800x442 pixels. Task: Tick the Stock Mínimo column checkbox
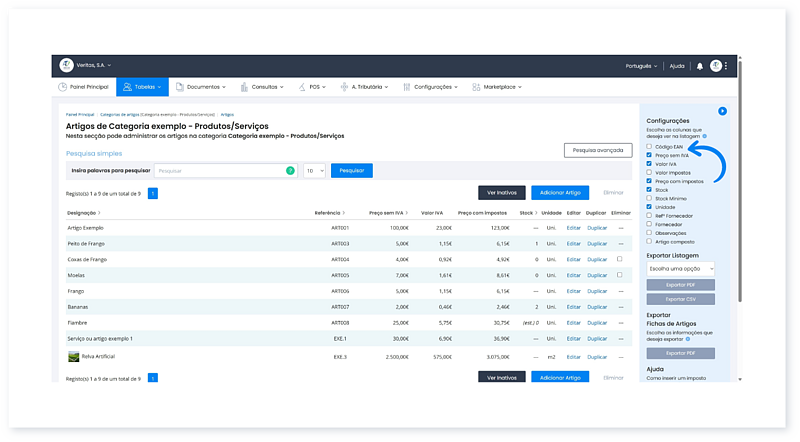point(650,198)
